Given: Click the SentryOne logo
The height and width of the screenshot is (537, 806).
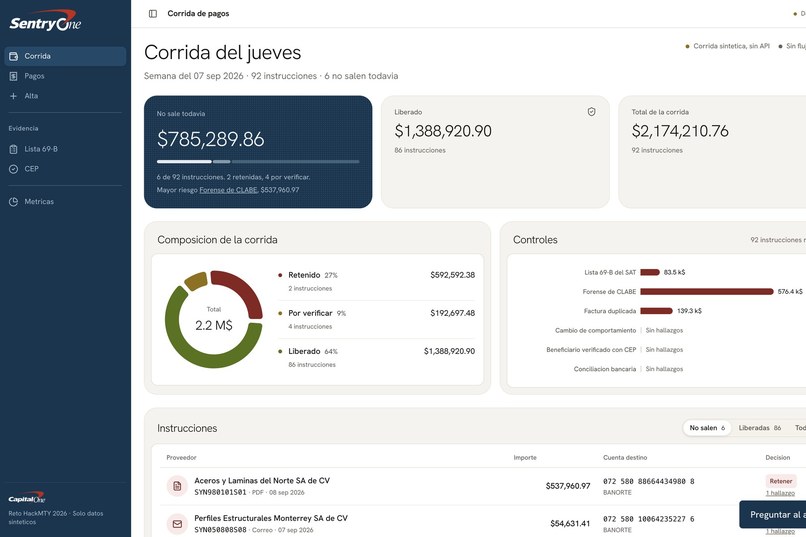Looking at the screenshot, I should click(x=45, y=21).
